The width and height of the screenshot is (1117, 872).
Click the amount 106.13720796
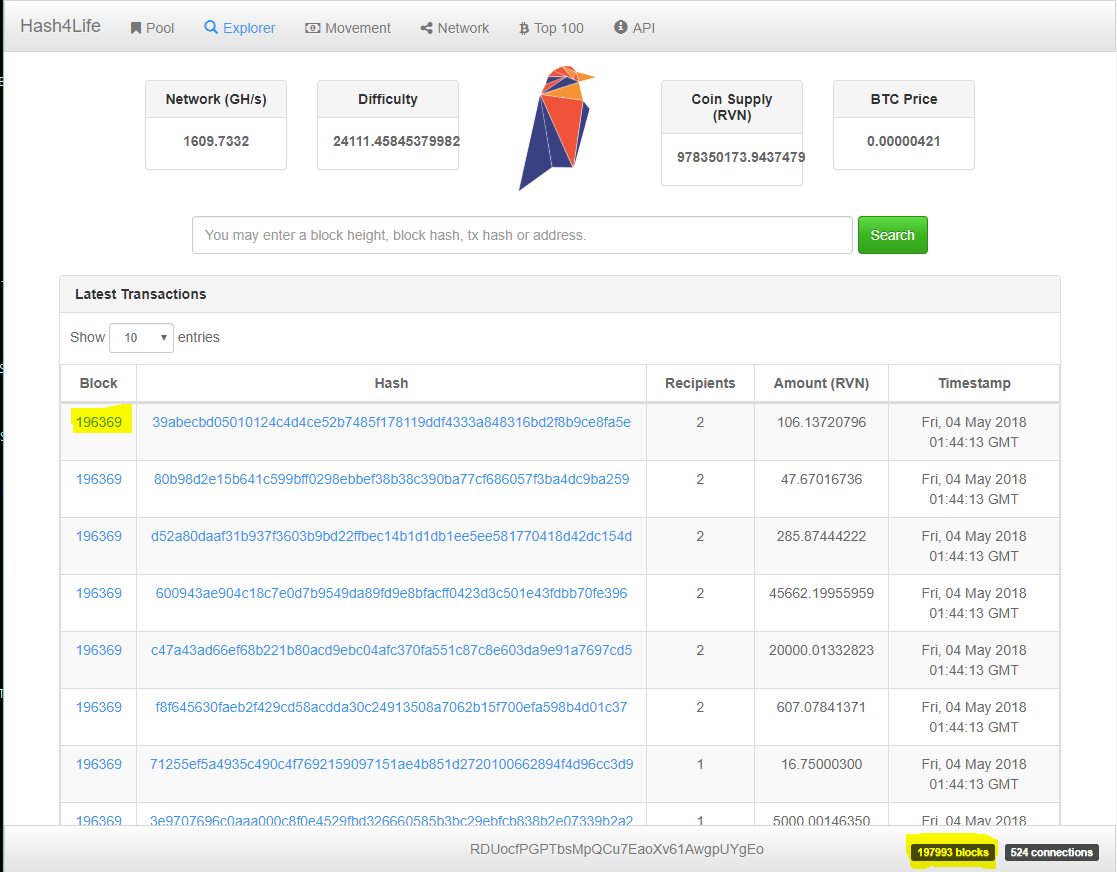821,422
